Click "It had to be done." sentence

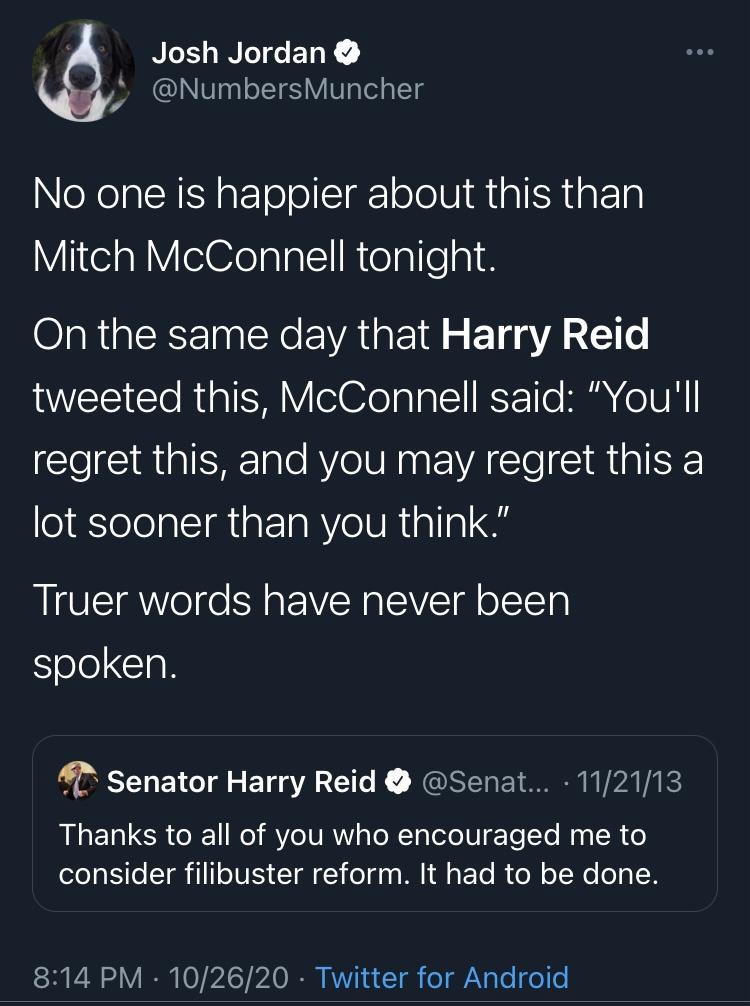539,874
